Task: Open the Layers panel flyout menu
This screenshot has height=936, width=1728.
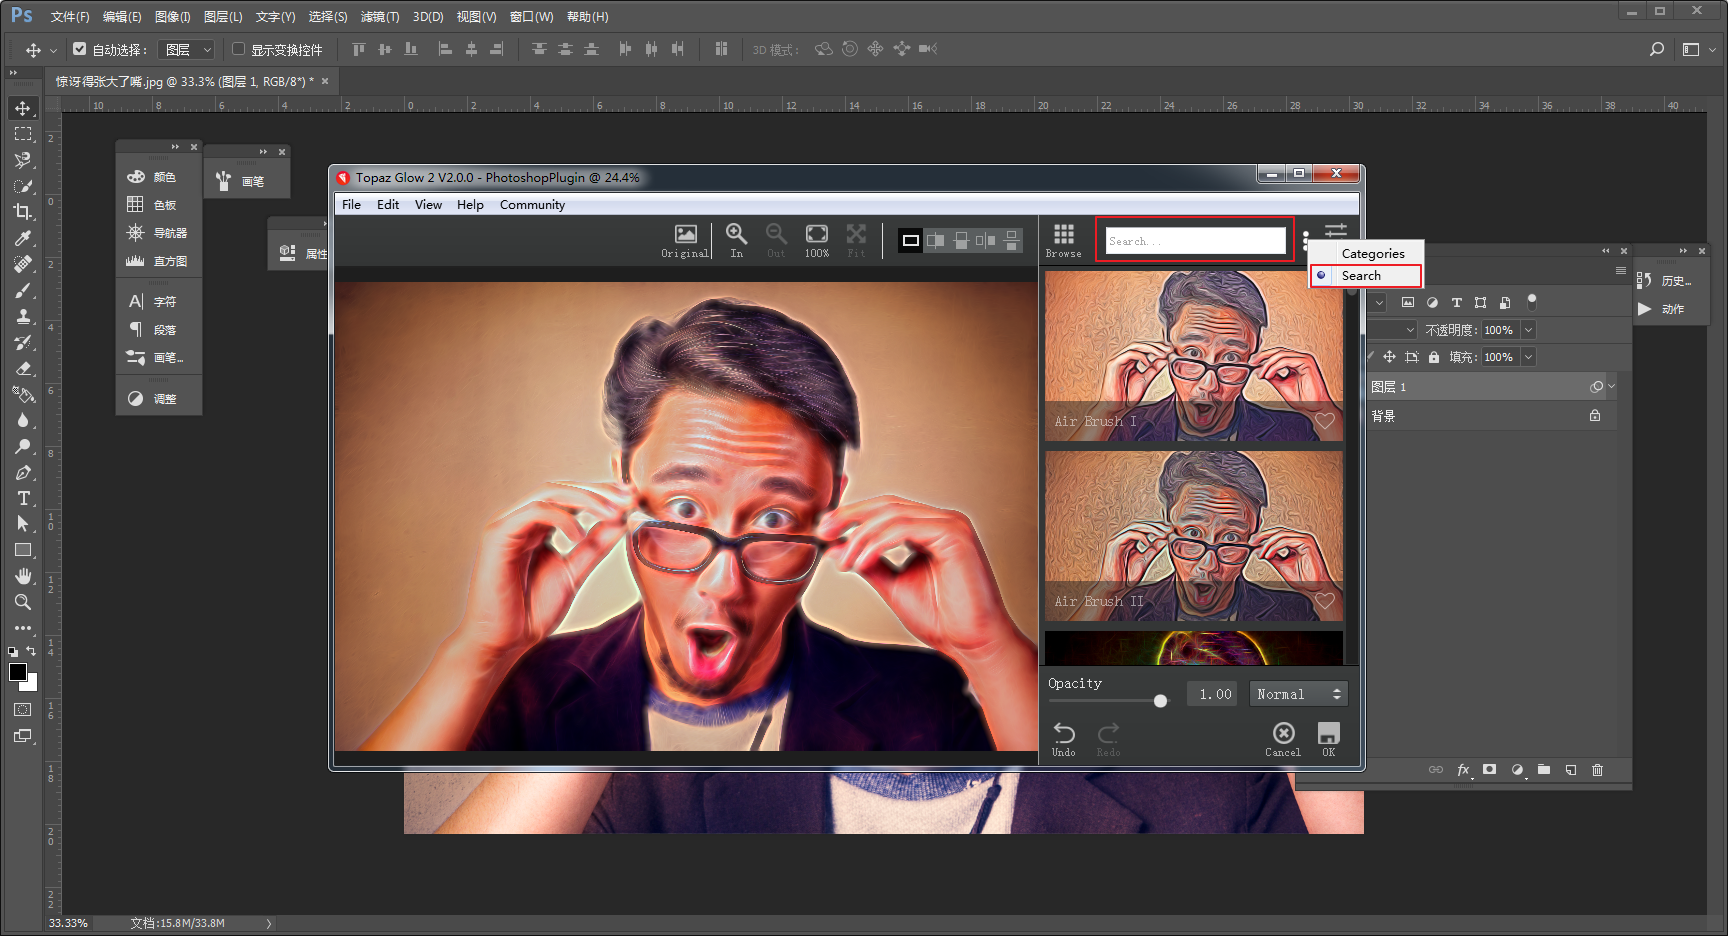Action: [1621, 271]
